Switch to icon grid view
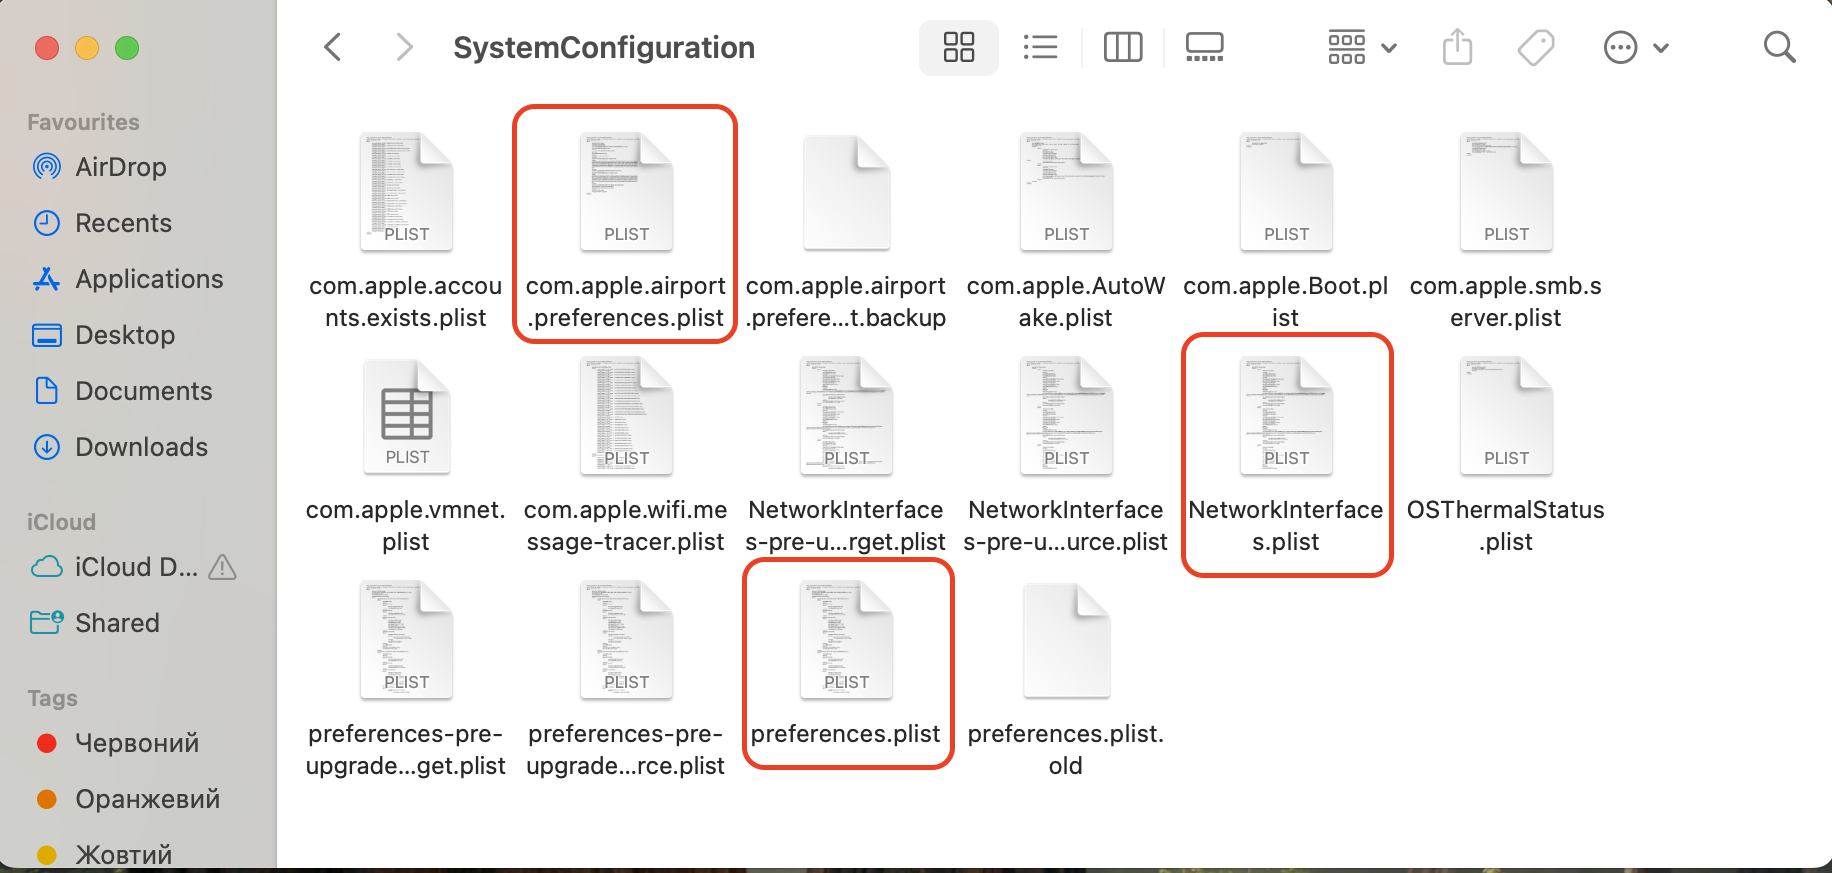The width and height of the screenshot is (1832, 873). (x=958, y=47)
